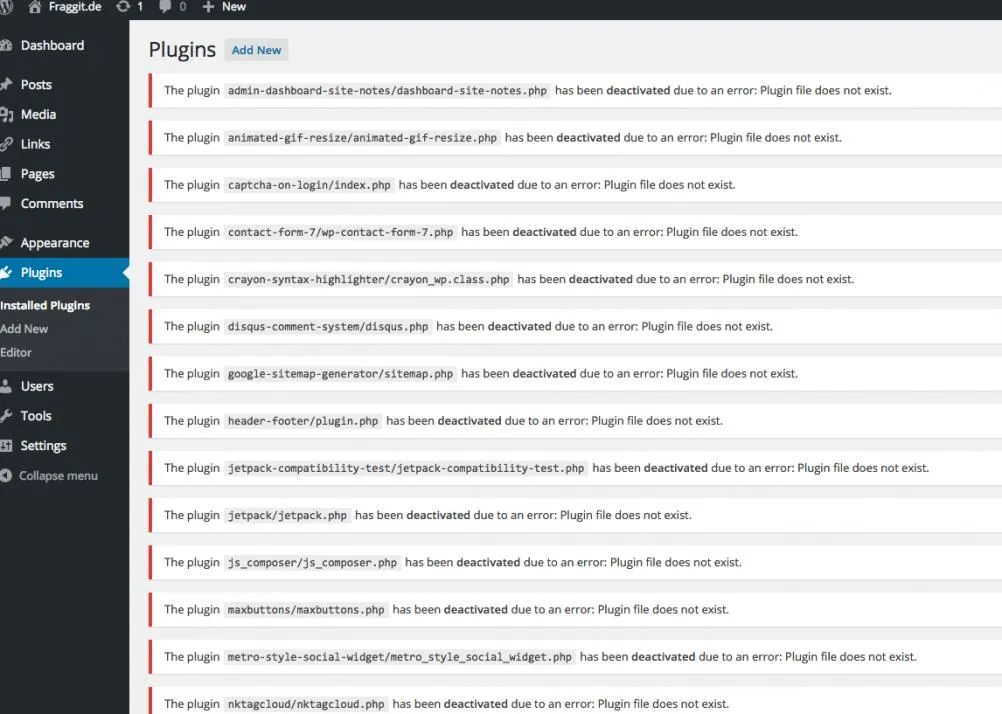The image size is (1002, 714).
Task: Open the plugin Editor submenu link
Action: [x=16, y=352]
